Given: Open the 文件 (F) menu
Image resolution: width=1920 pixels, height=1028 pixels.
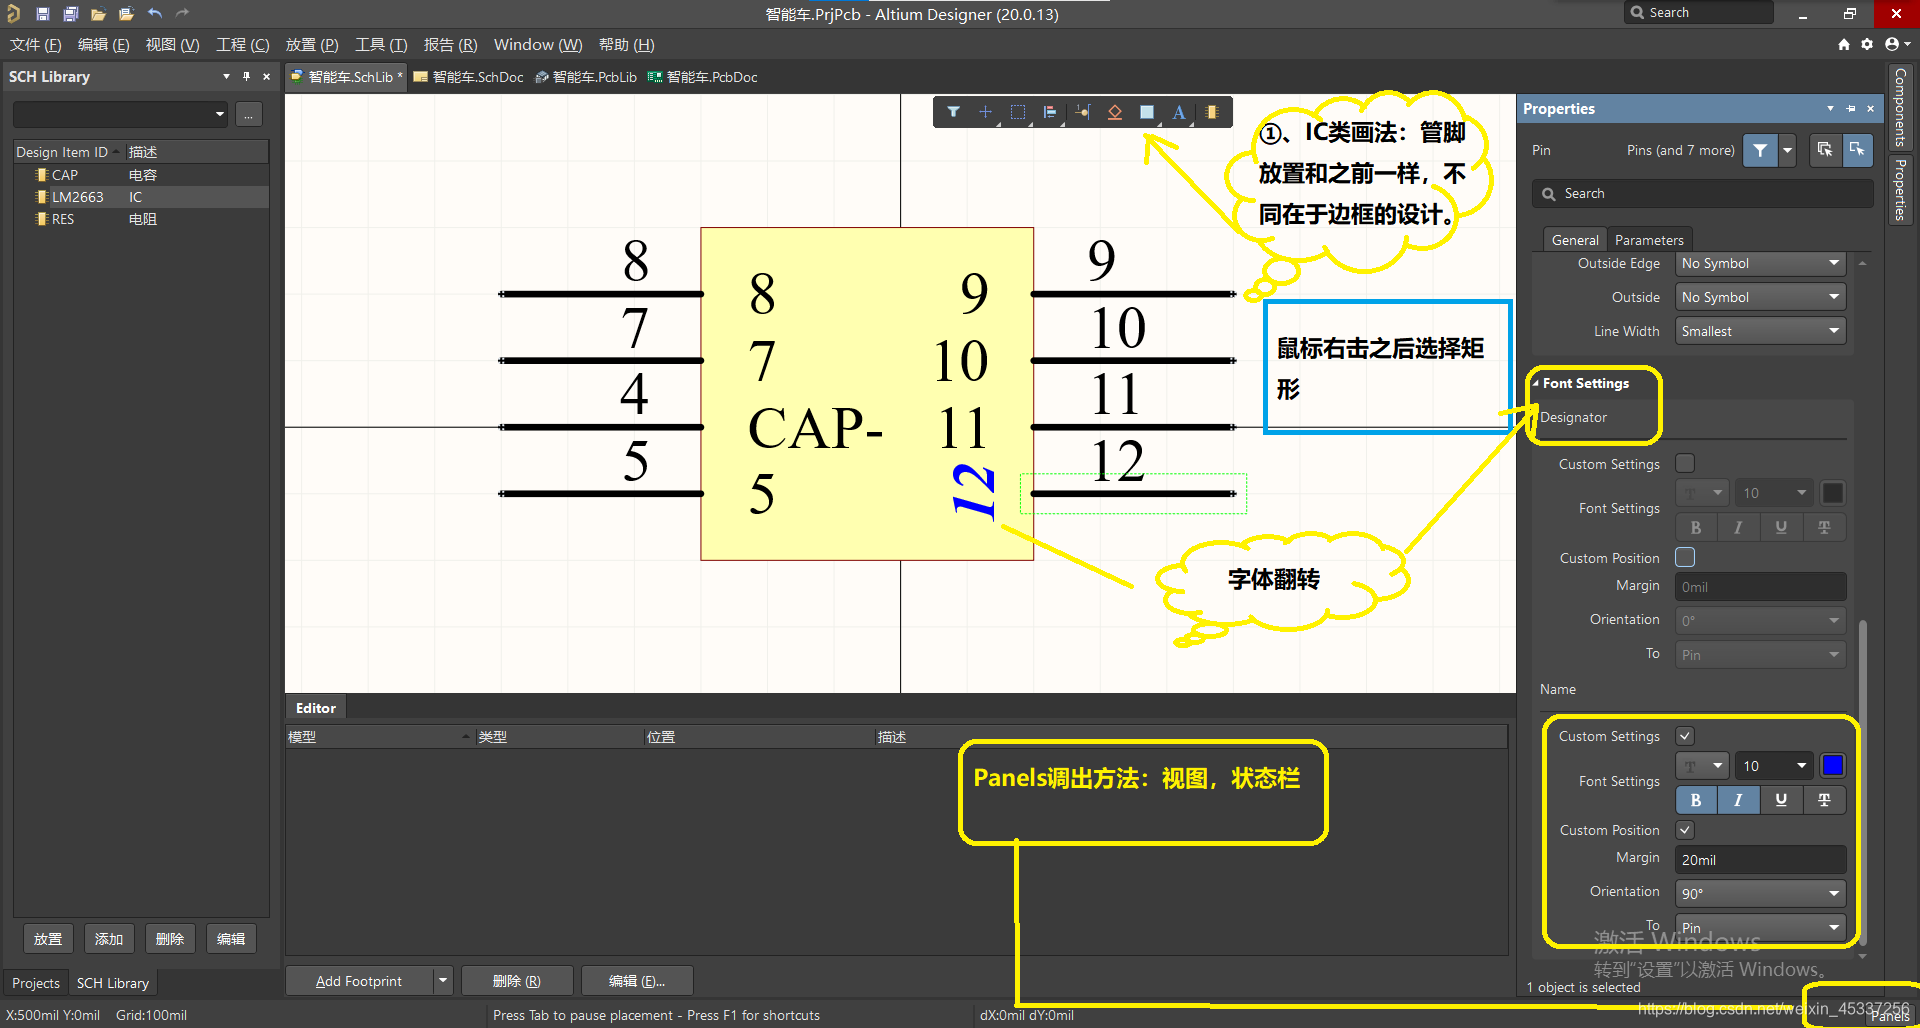Looking at the screenshot, I should click(36, 45).
